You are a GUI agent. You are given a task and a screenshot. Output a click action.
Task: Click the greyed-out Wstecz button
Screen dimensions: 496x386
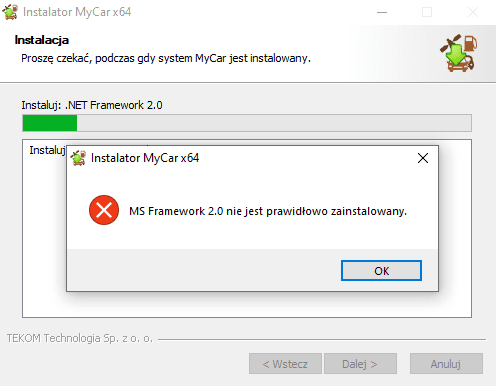pos(285,364)
